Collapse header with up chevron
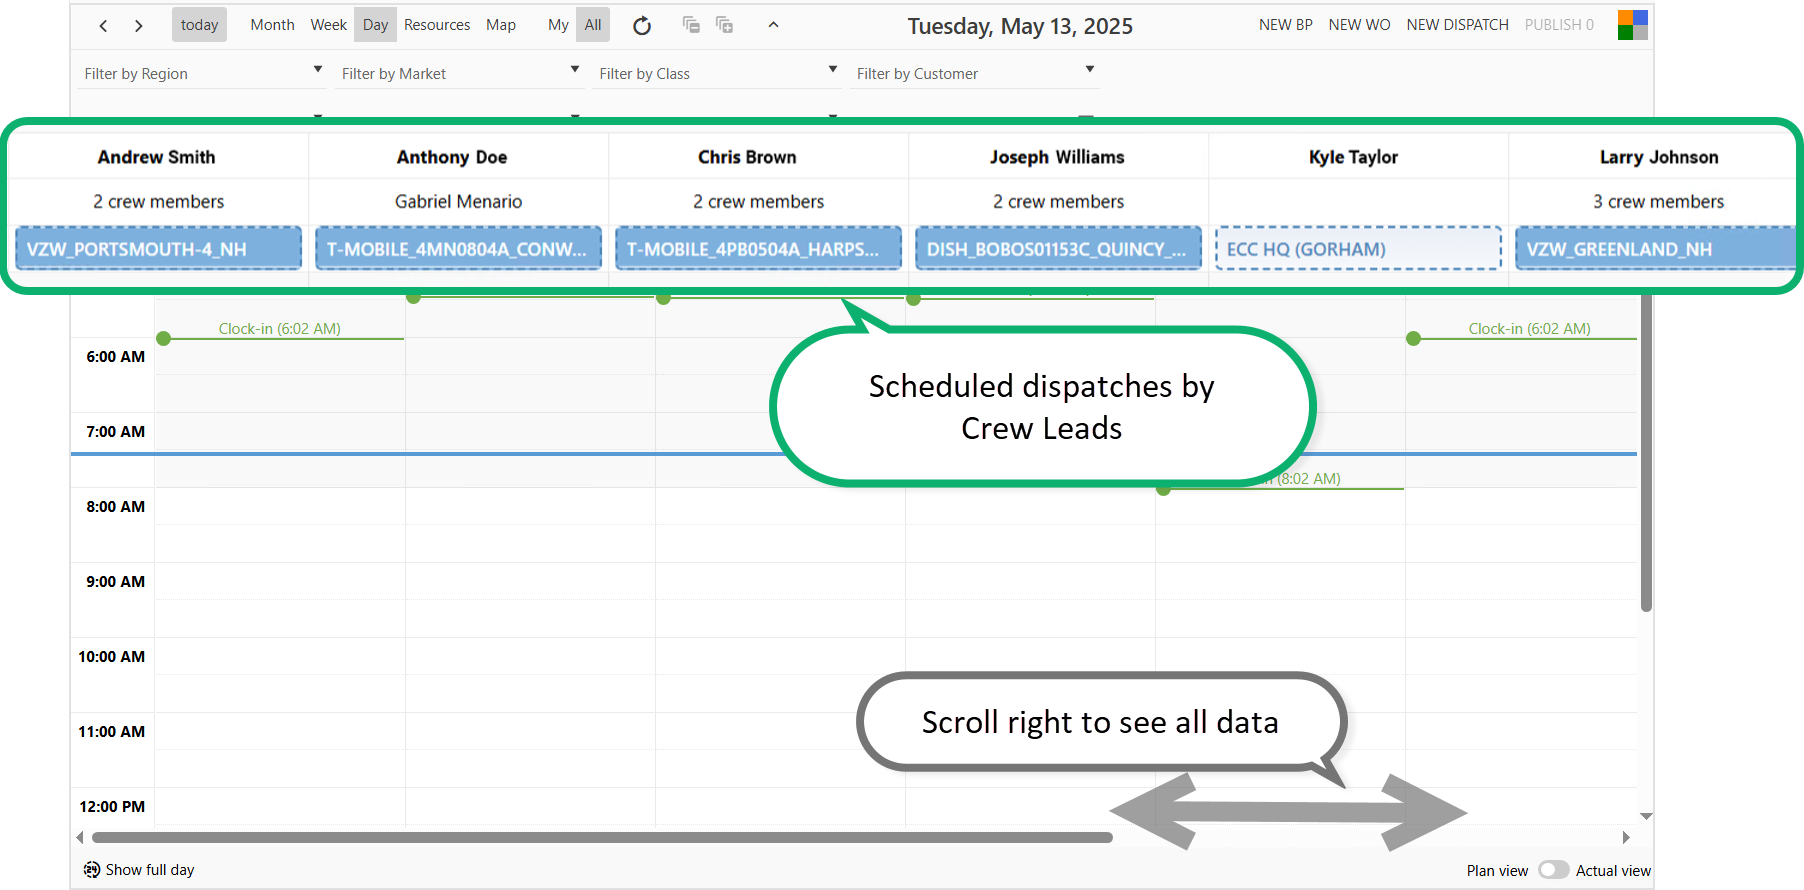Viewport: 1804px width, 890px height. coord(773,25)
